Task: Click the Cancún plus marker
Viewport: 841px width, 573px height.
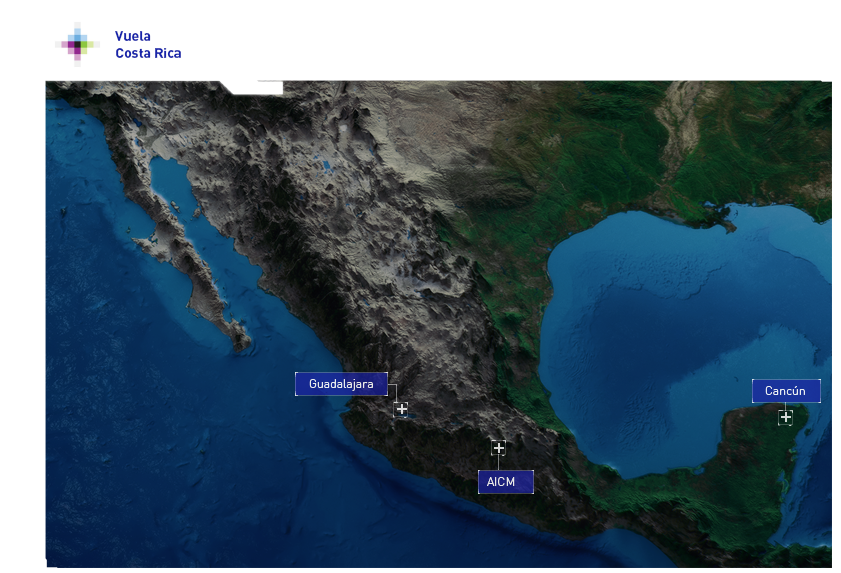Action: pos(785,416)
